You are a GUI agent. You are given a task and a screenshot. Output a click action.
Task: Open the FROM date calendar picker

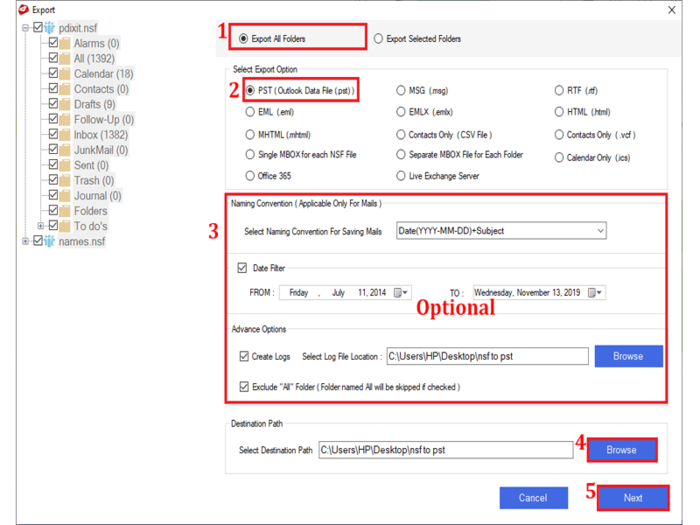(400, 292)
